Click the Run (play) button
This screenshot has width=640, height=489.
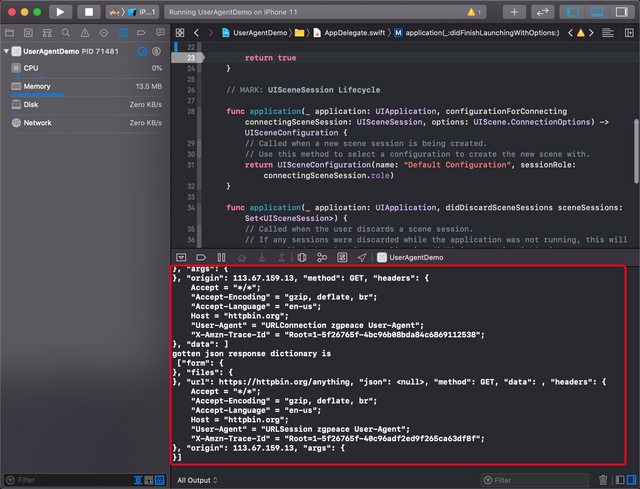click(x=60, y=12)
